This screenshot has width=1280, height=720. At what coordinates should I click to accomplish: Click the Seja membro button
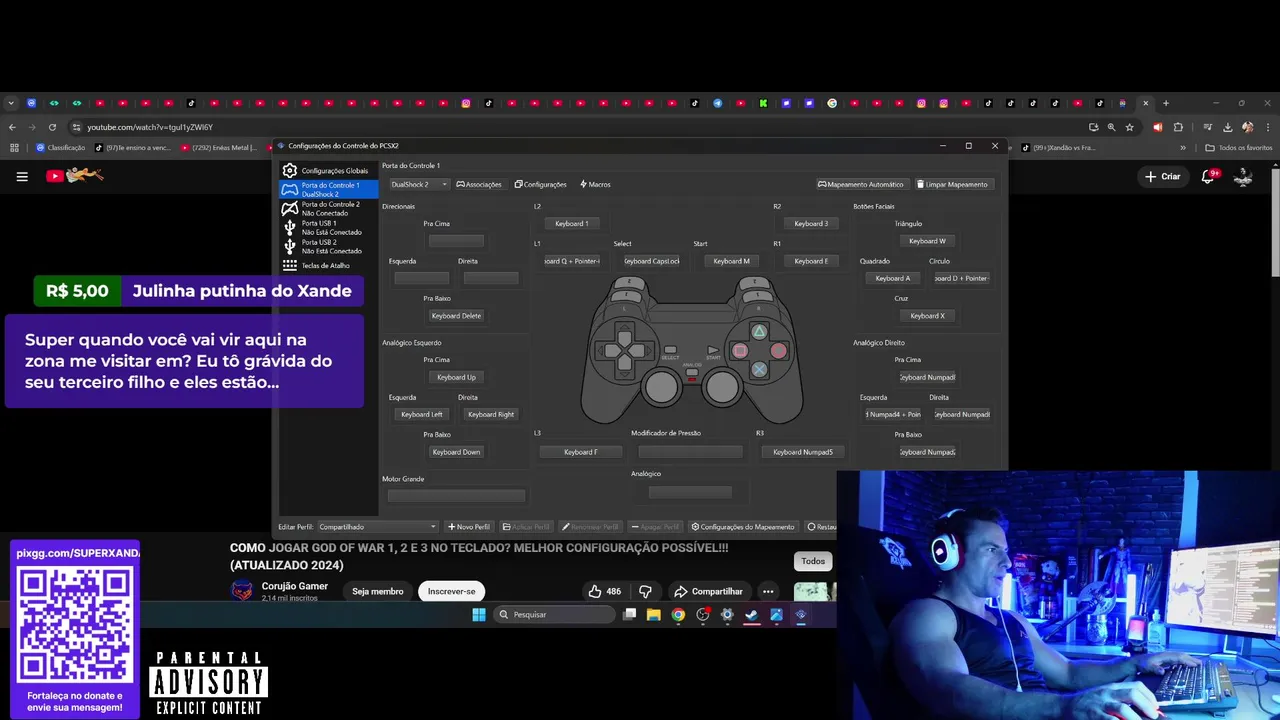click(x=378, y=591)
